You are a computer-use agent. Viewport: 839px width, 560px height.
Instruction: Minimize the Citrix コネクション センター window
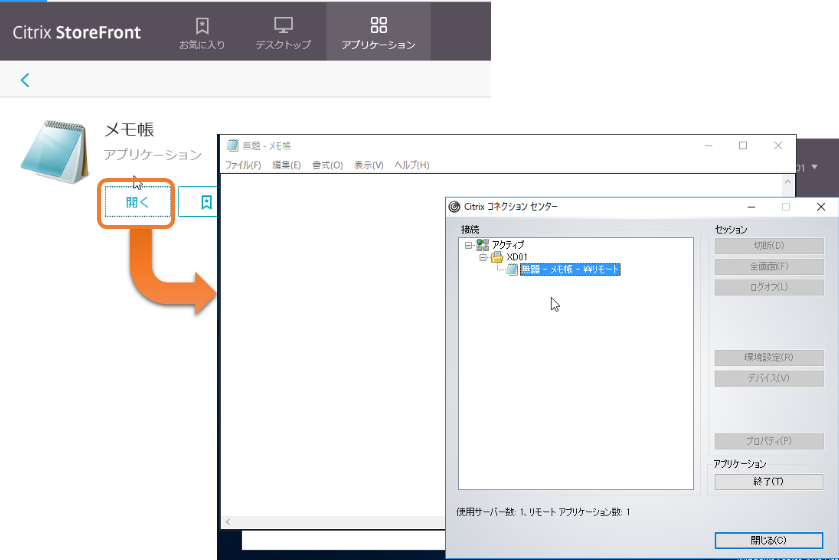point(751,206)
